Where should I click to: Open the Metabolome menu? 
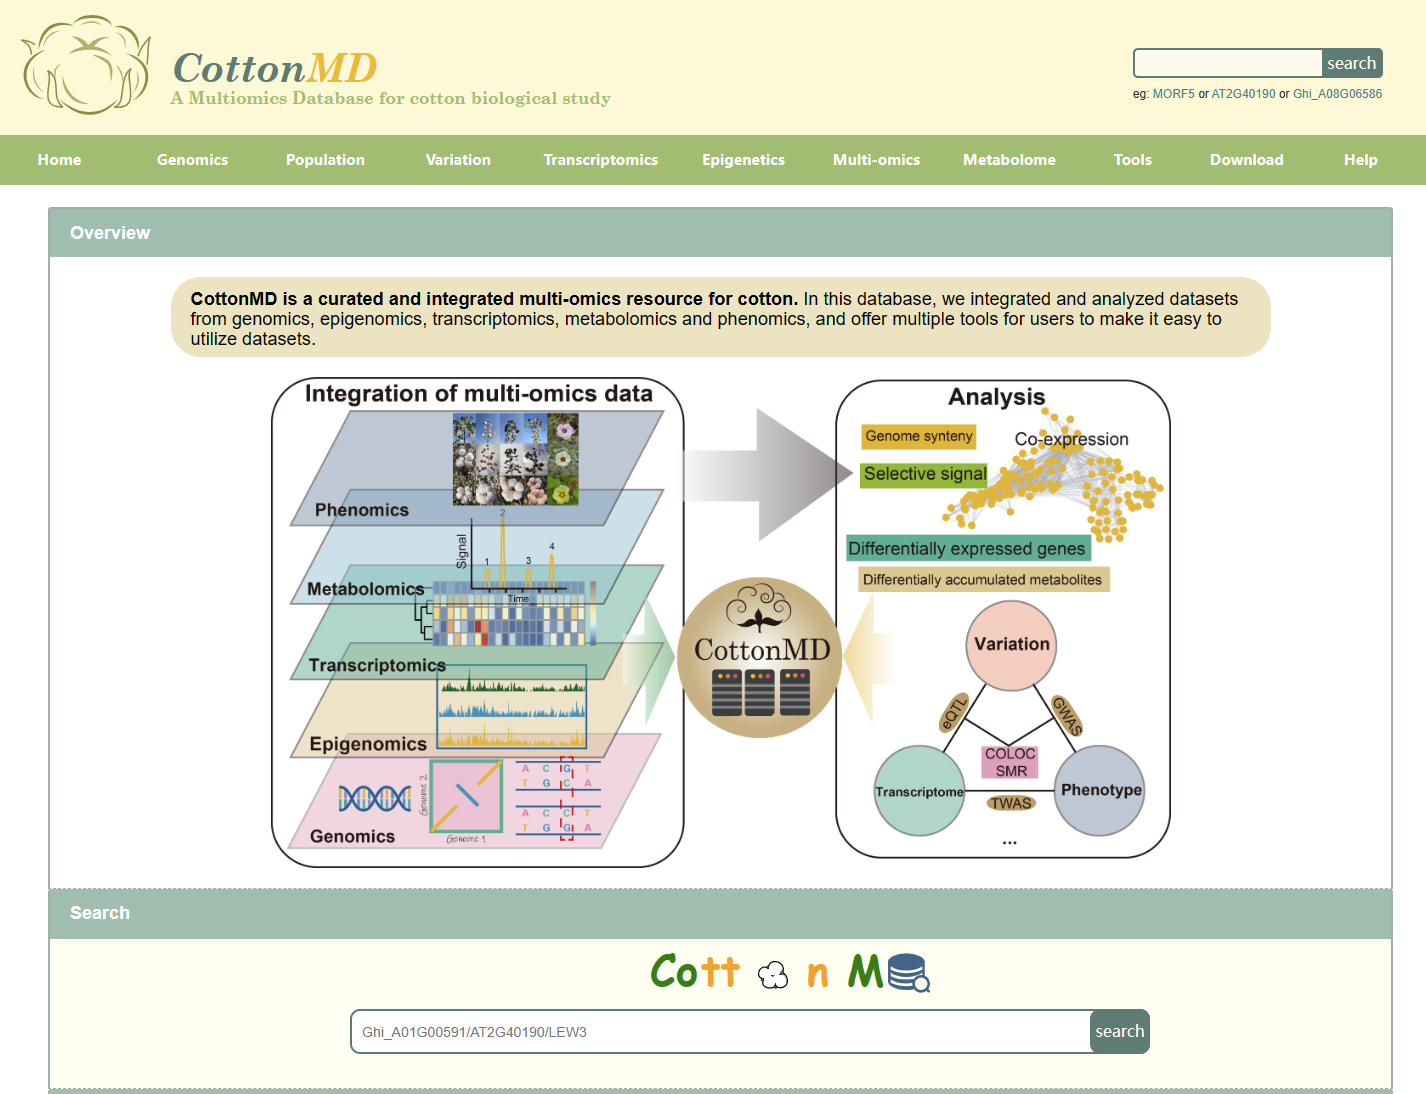[1010, 160]
